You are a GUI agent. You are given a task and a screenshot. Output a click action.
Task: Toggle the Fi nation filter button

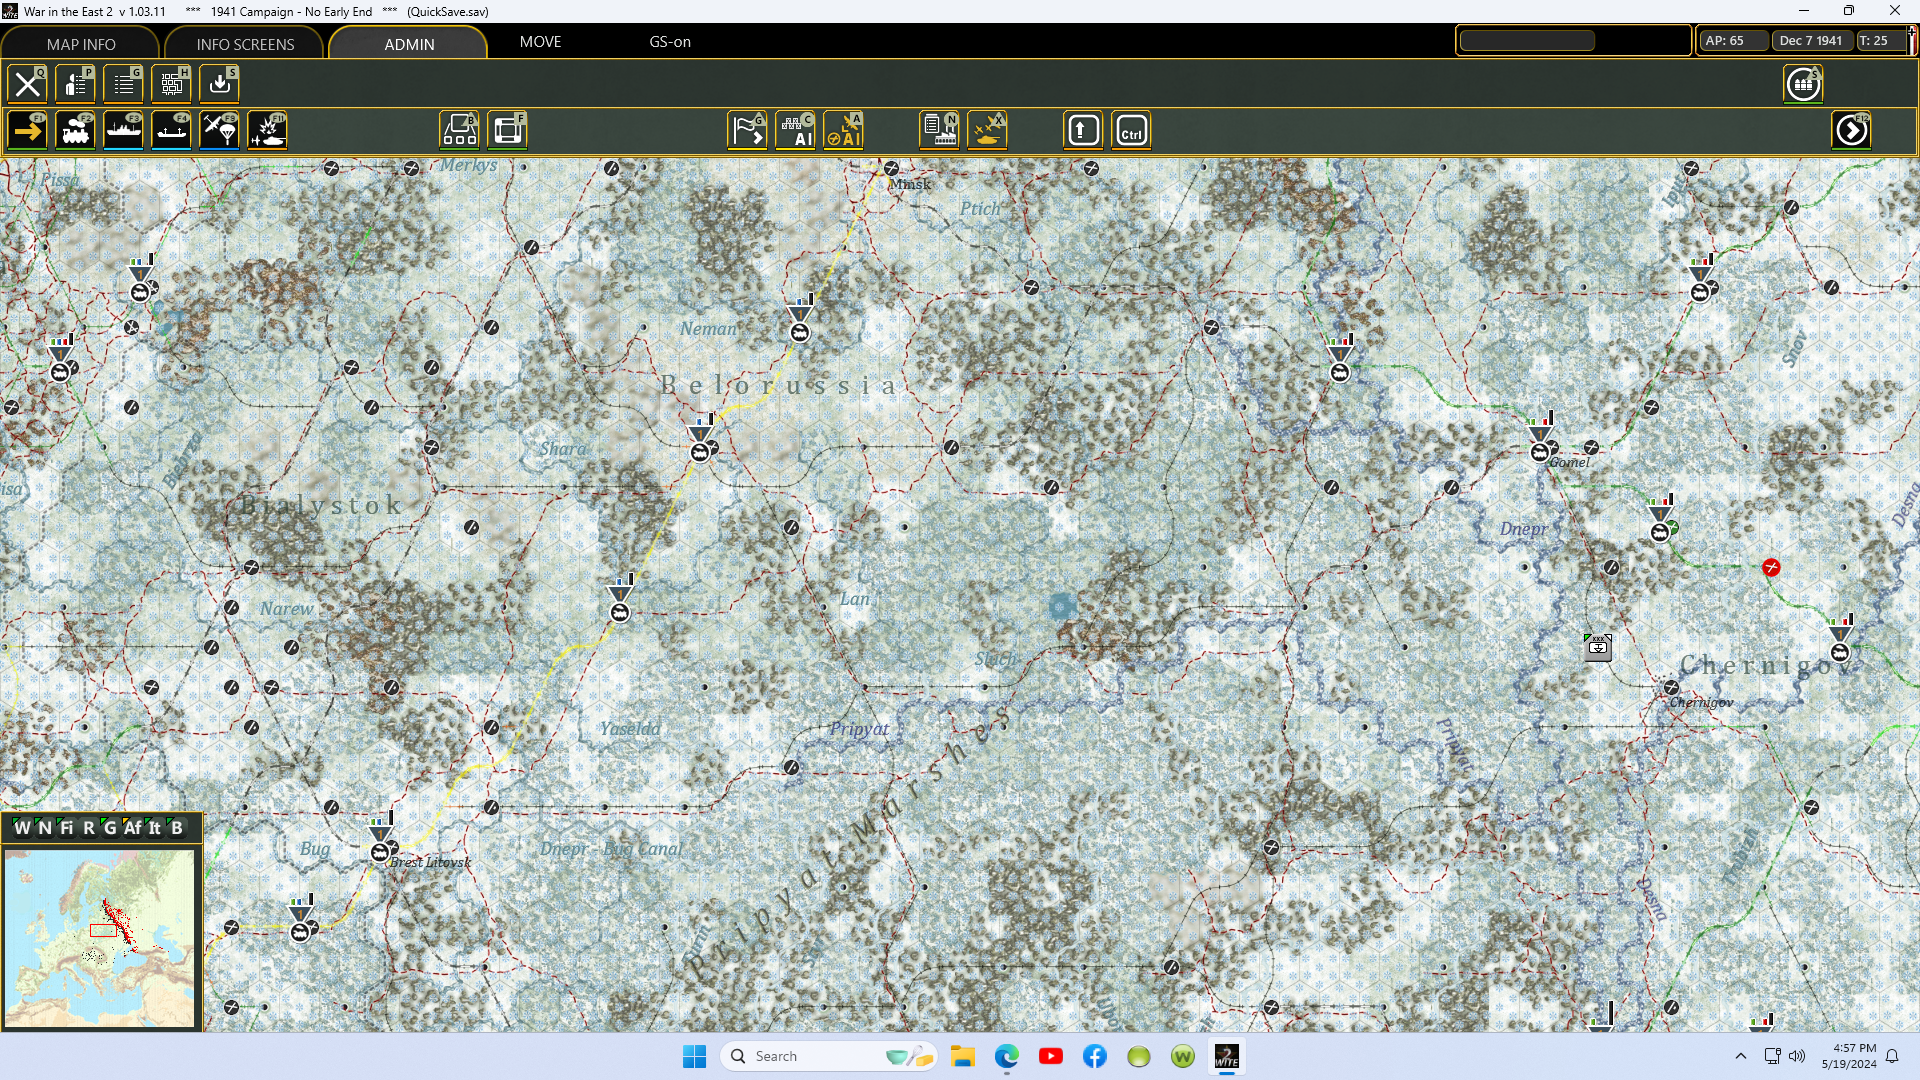click(67, 827)
